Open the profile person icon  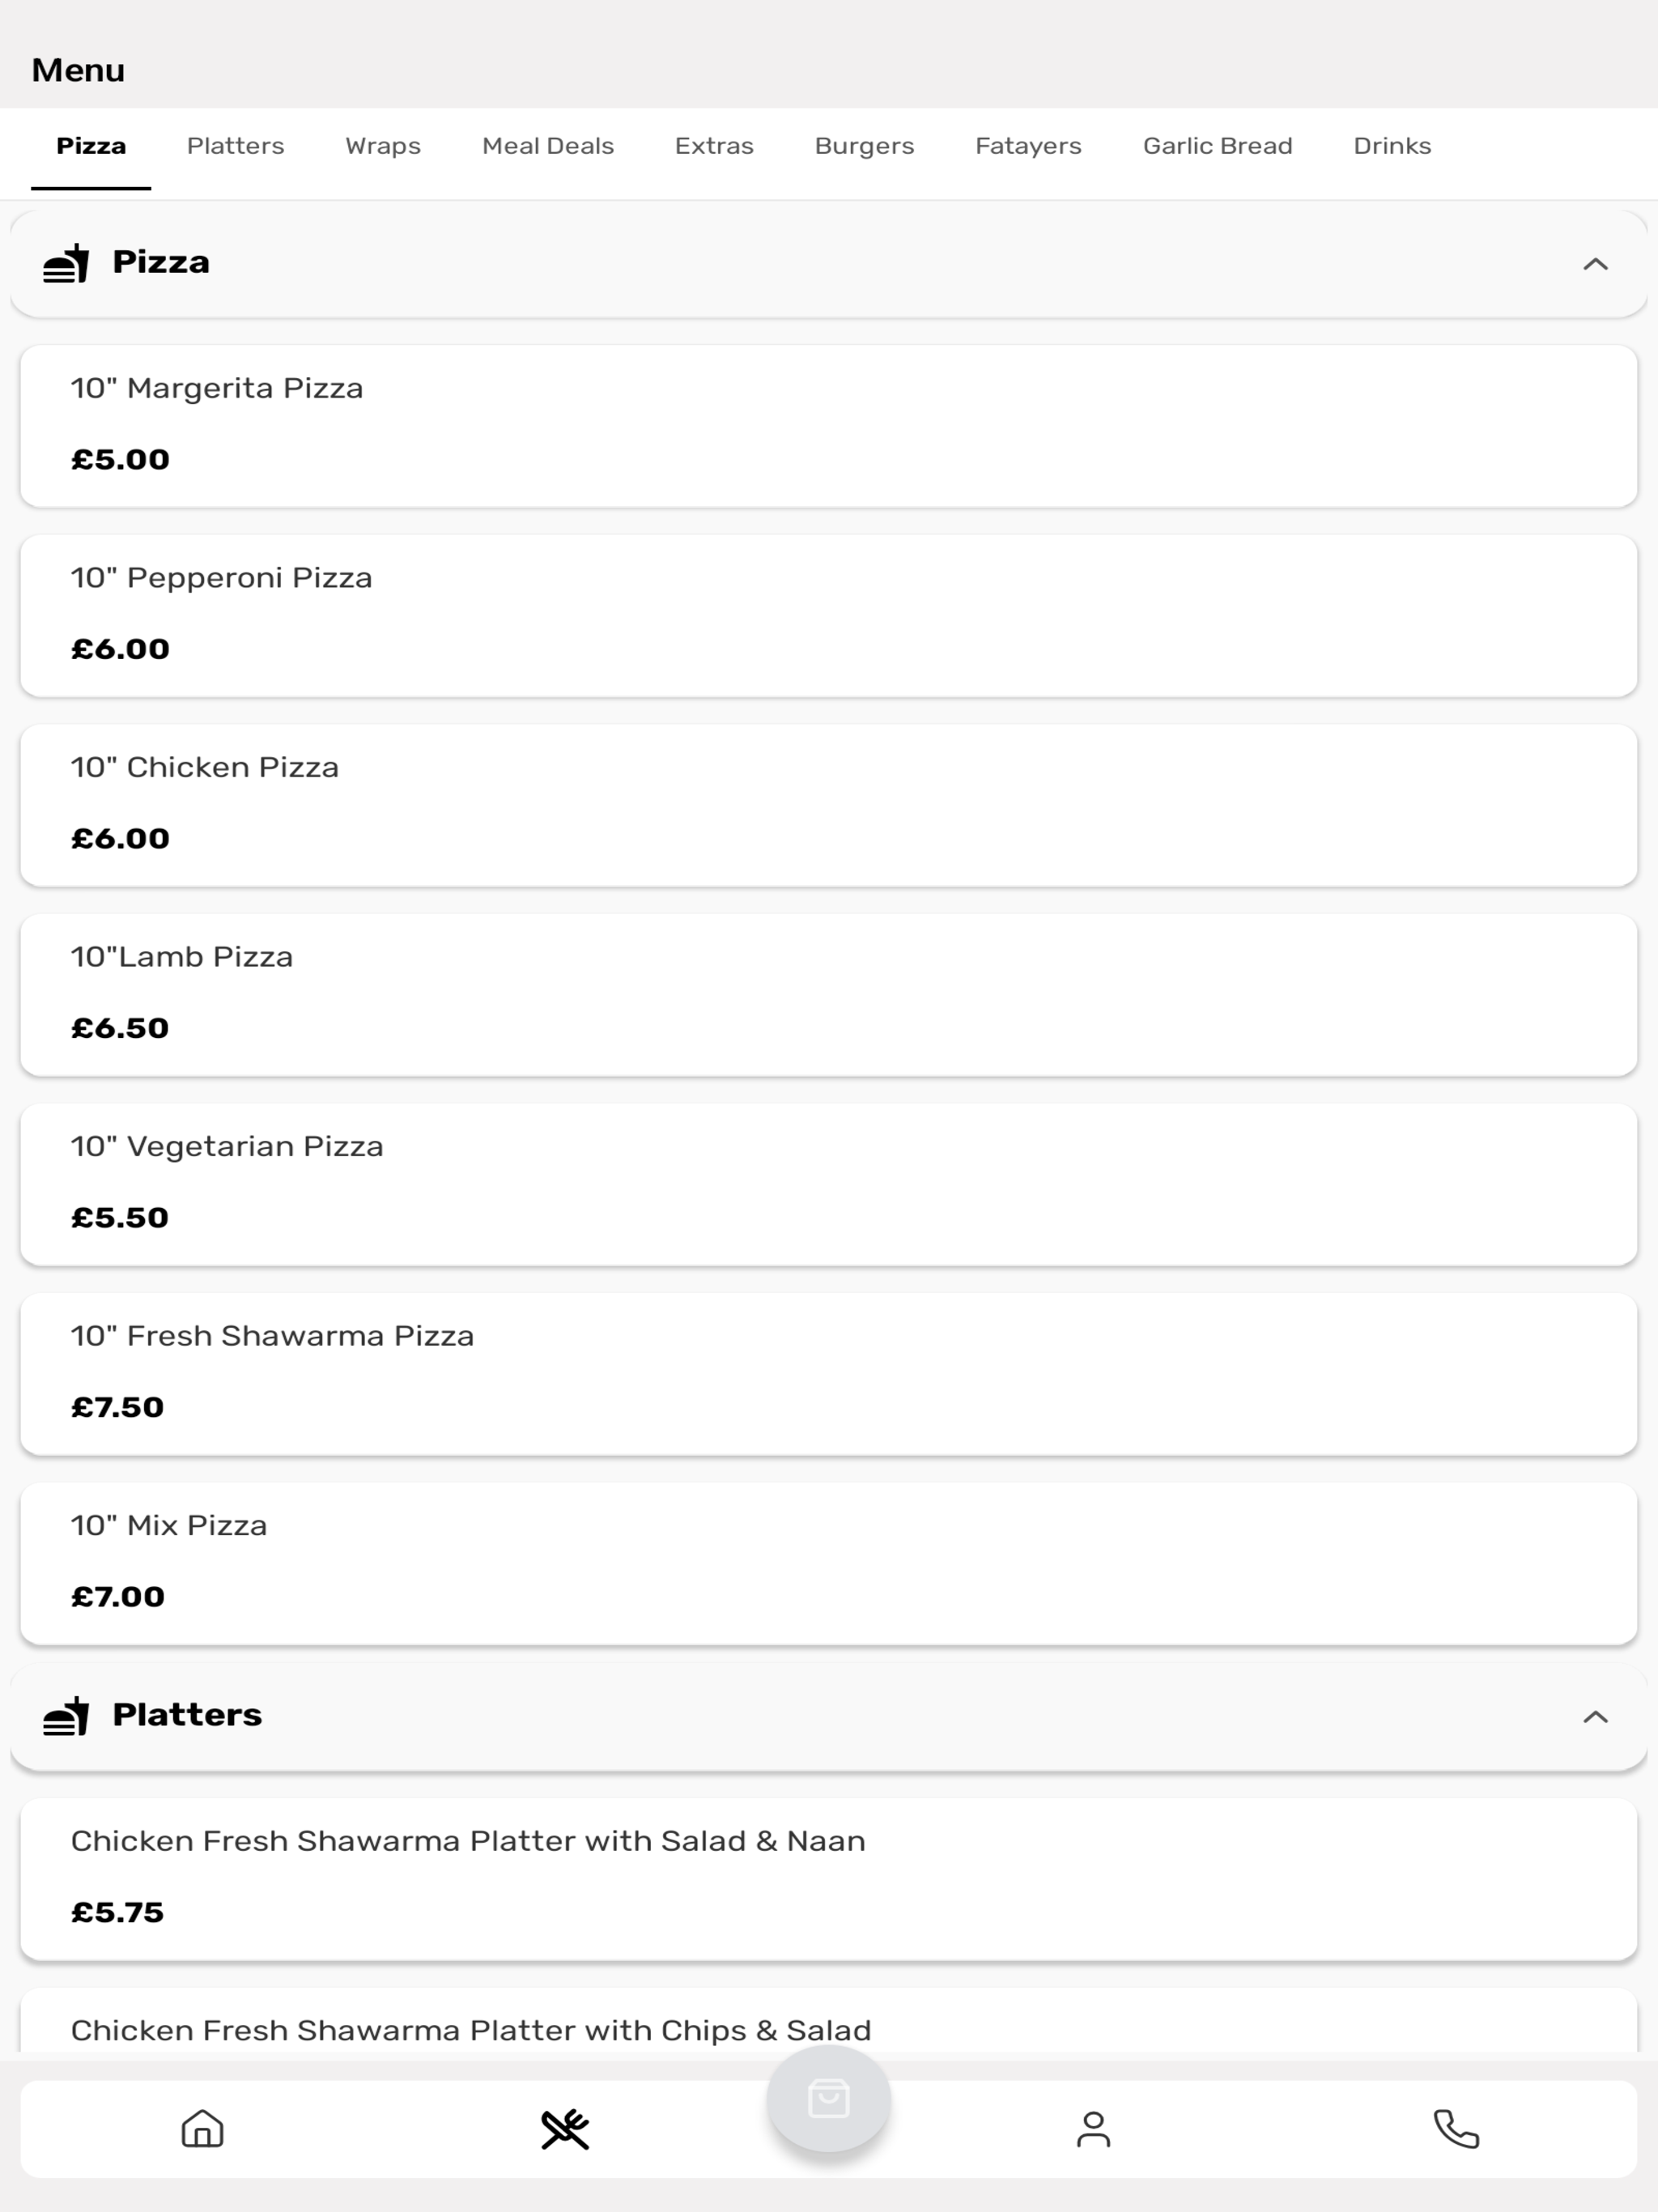point(1093,2129)
